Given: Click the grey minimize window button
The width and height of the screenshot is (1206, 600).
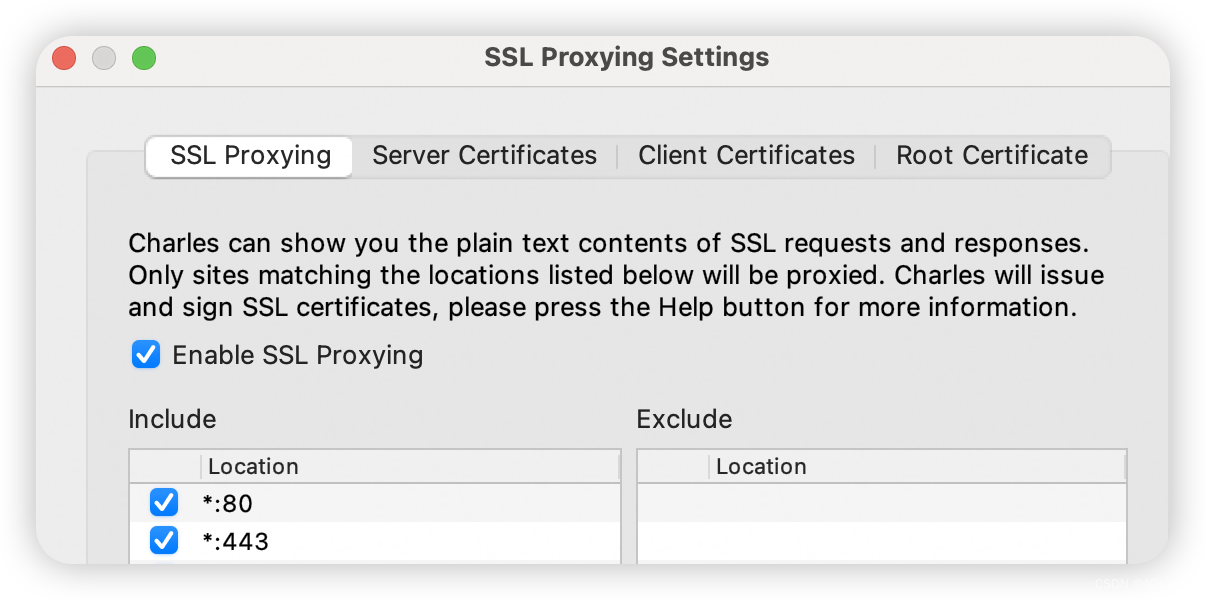Looking at the screenshot, I should pyautogui.click(x=104, y=58).
